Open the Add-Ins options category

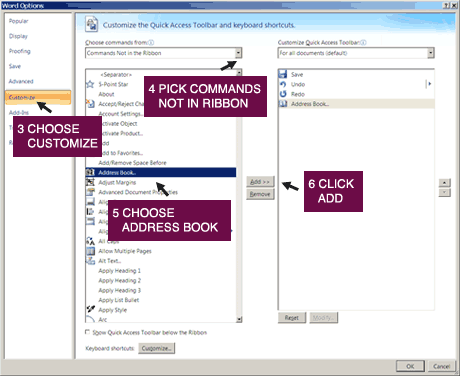tap(19, 112)
